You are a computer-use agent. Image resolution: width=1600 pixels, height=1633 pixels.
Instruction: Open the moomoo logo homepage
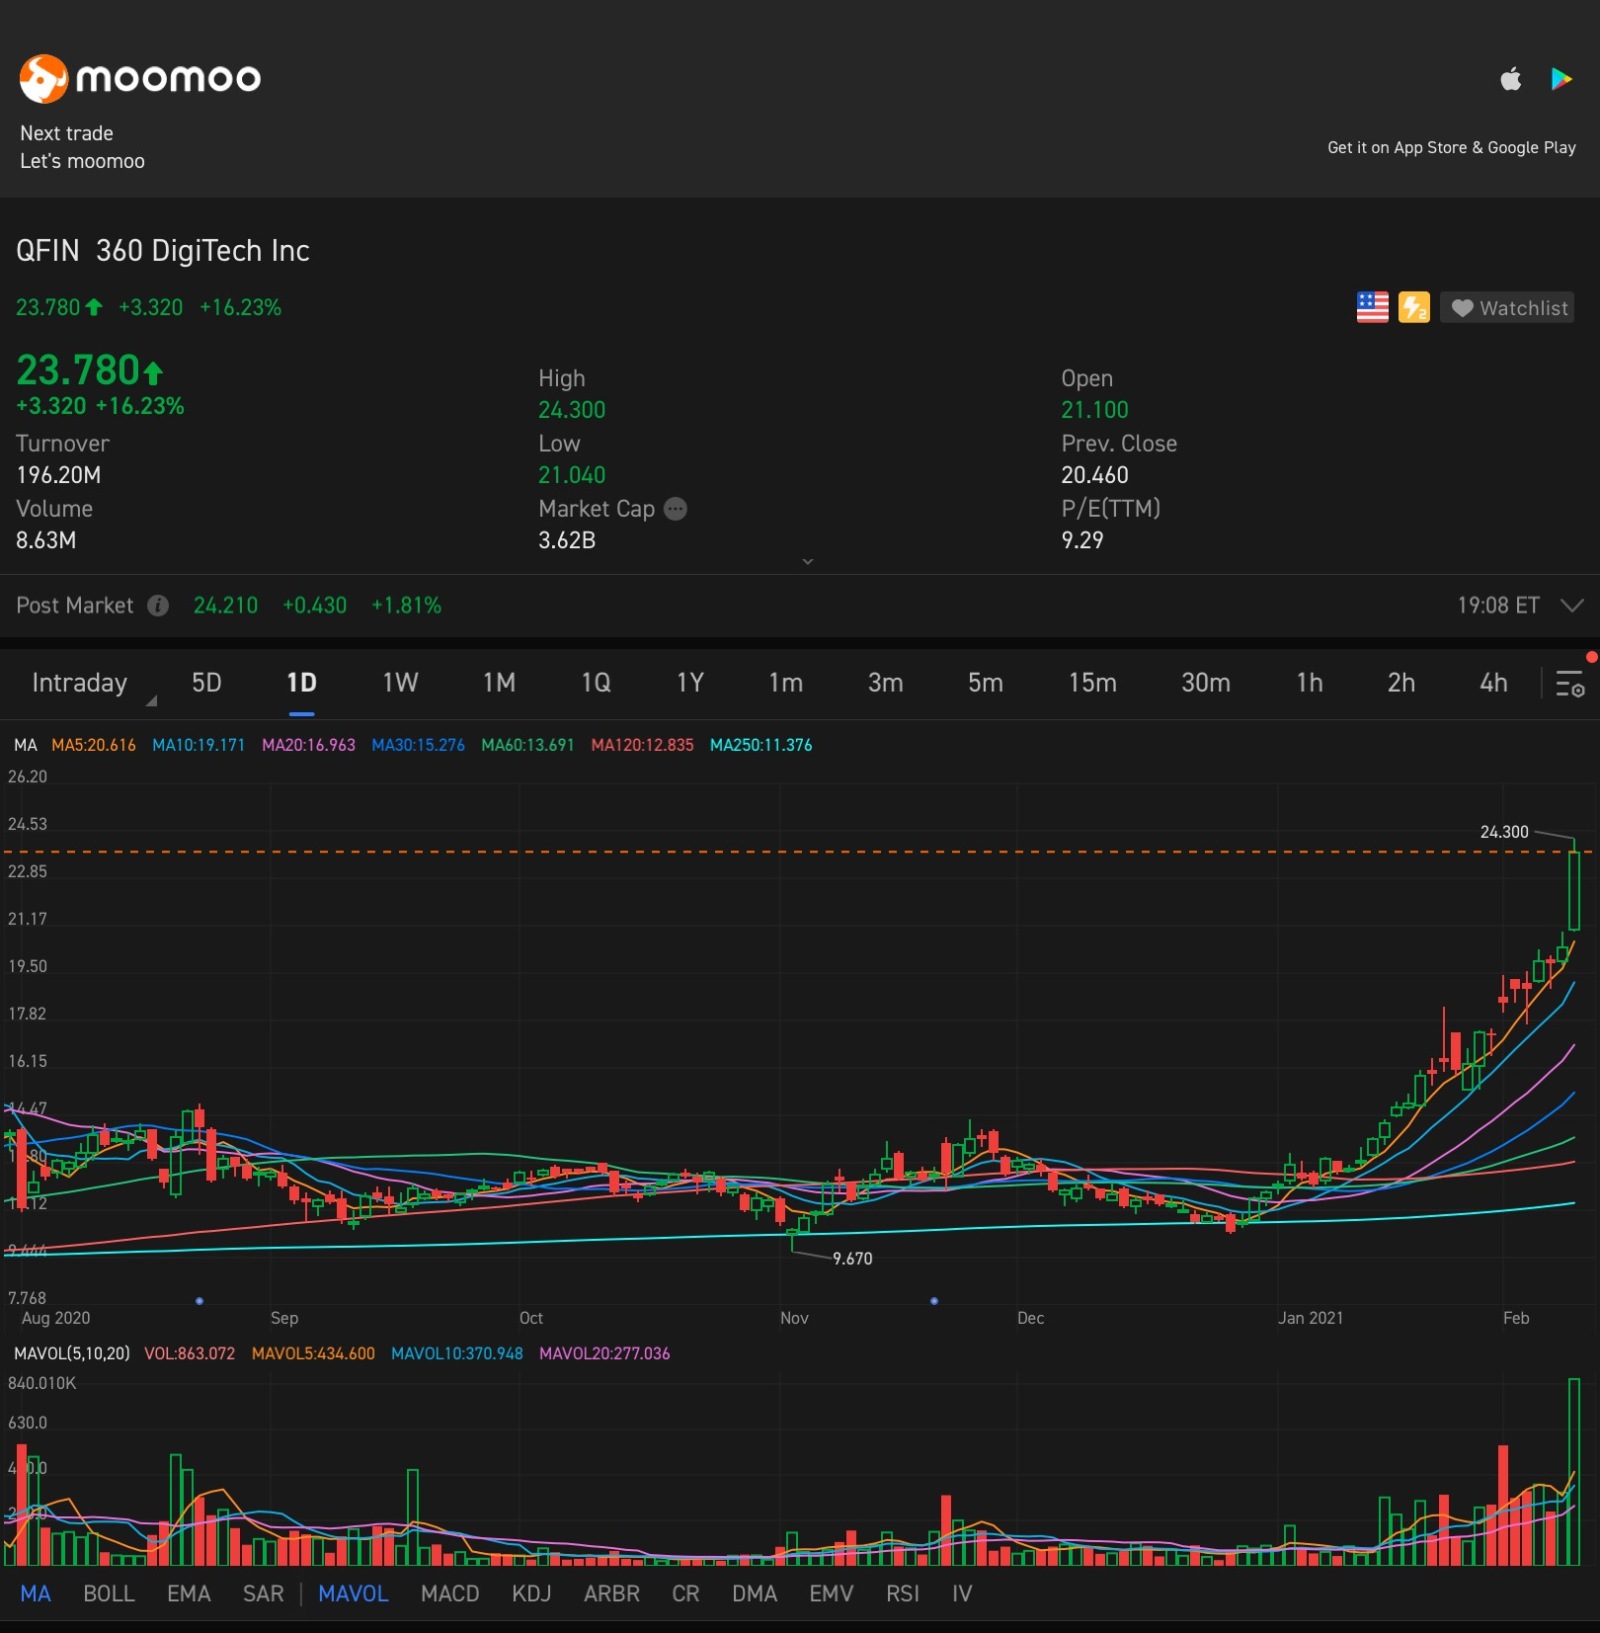140,78
